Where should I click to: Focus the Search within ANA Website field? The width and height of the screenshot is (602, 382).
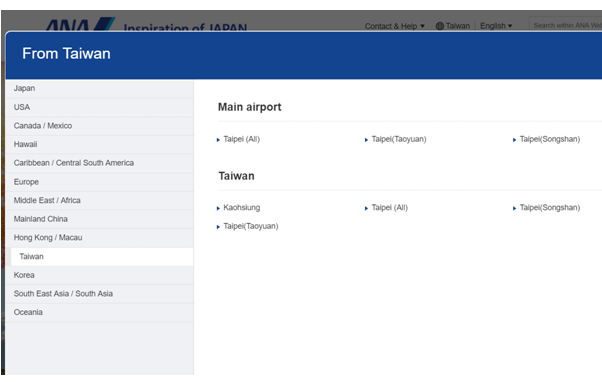tap(565, 25)
